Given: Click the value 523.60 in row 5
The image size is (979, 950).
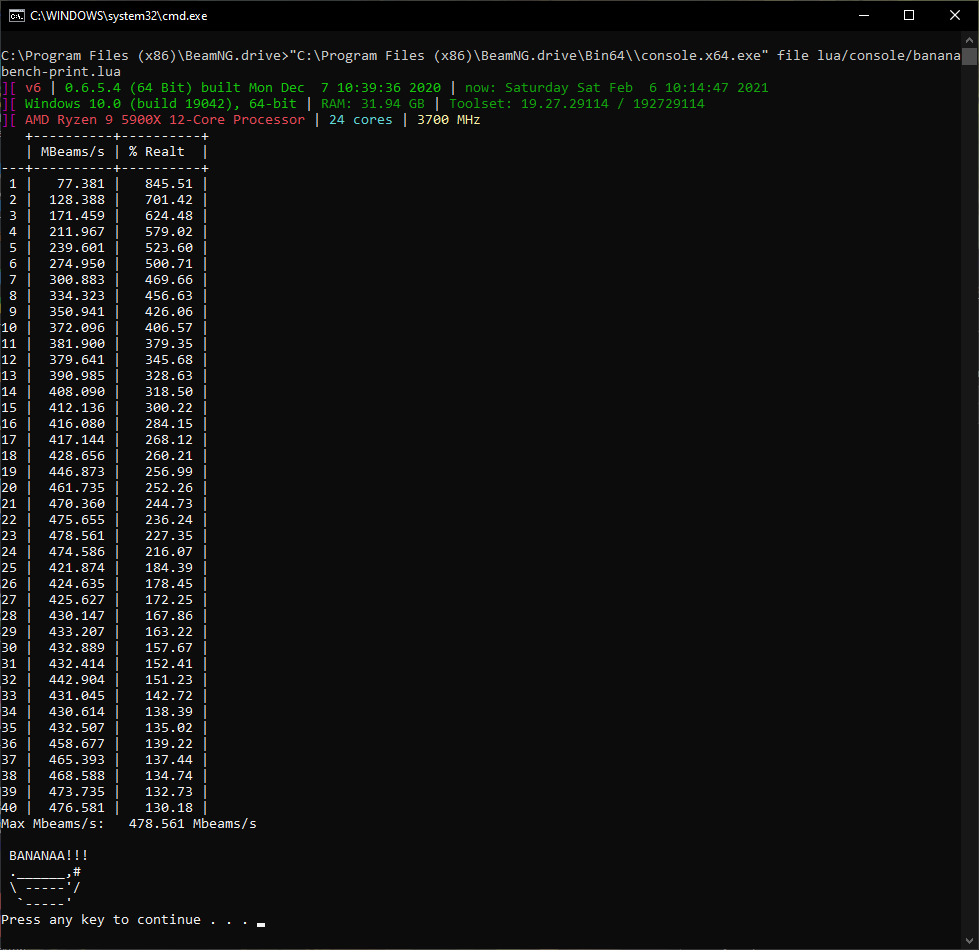Looking at the screenshot, I should pyautogui.click(x=169, y=248).
